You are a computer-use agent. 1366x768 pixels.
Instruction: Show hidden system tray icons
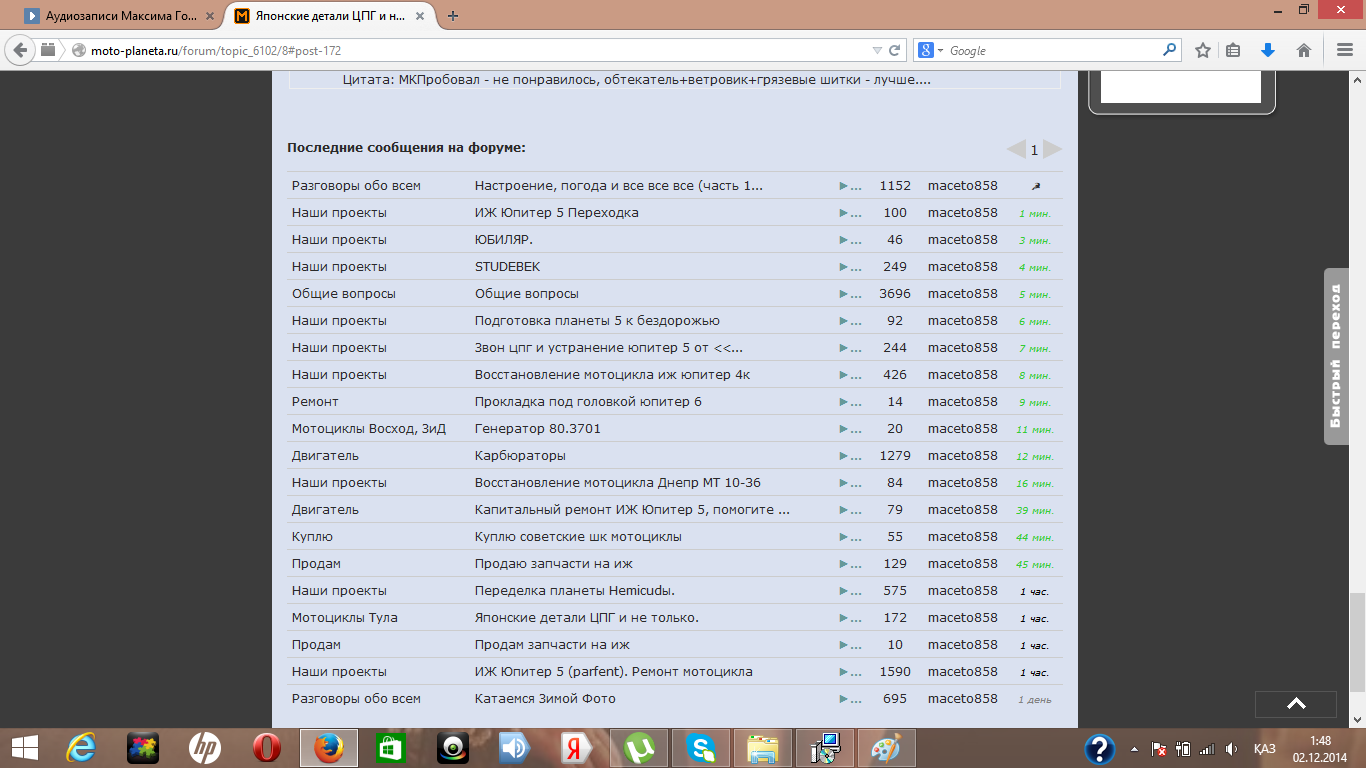(x=1134, y=749)
